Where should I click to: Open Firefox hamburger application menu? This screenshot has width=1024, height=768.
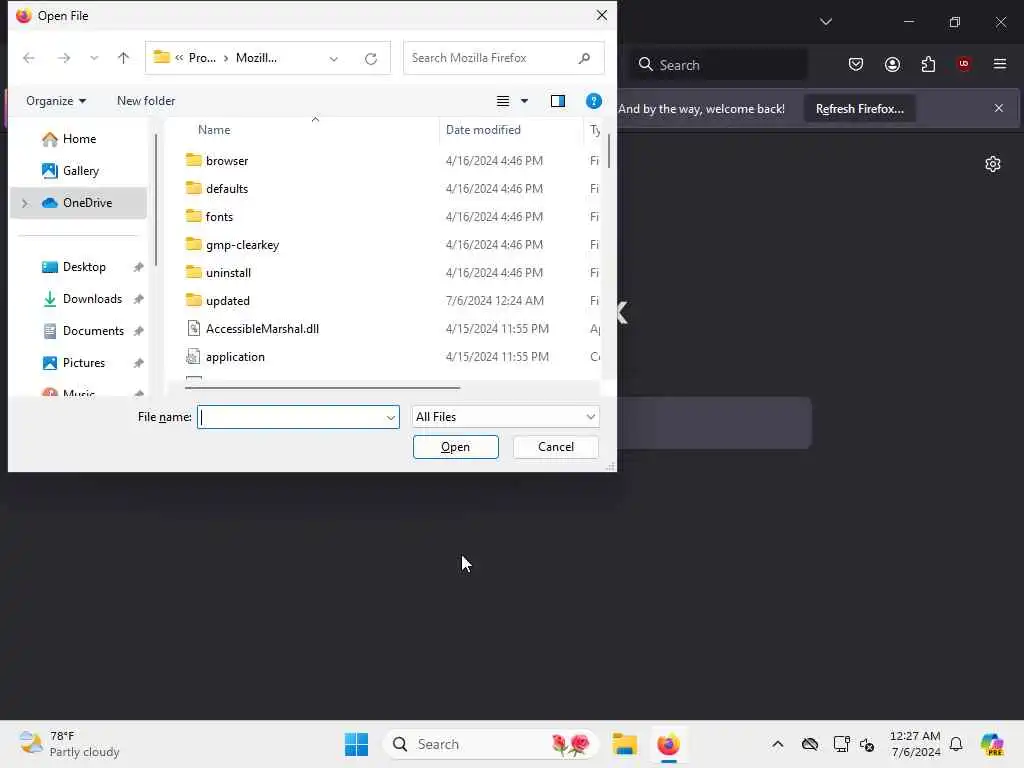tap(1000, 64)
